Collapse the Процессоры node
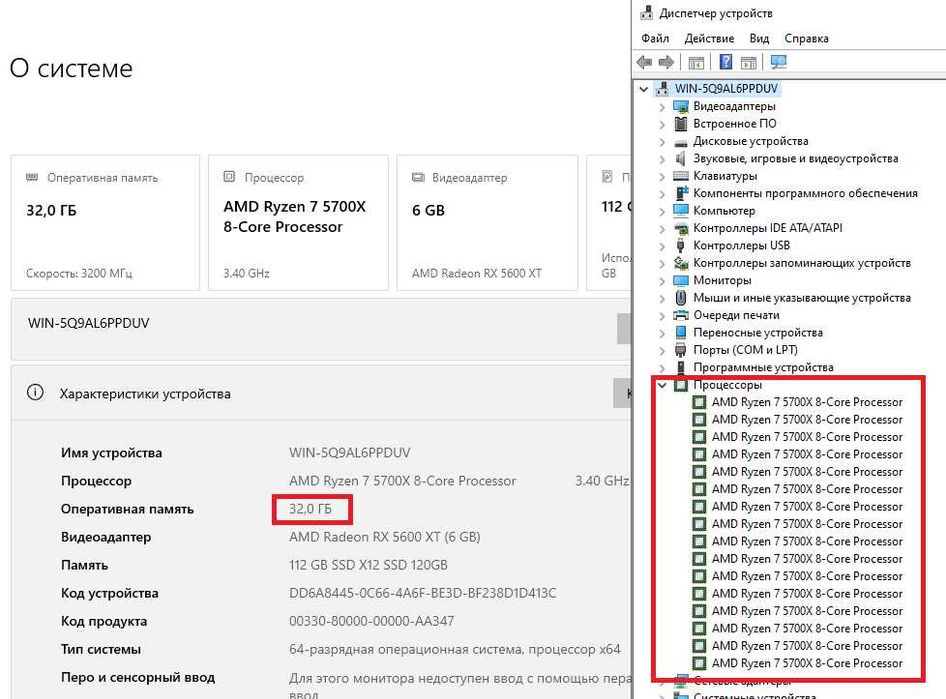Screen dimensions: 946x699 coord(662,385)
